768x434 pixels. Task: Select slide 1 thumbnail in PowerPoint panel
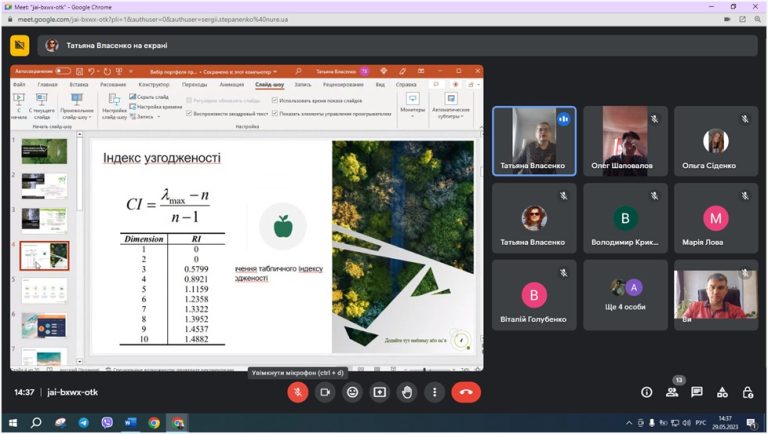[x=44, y=151]
